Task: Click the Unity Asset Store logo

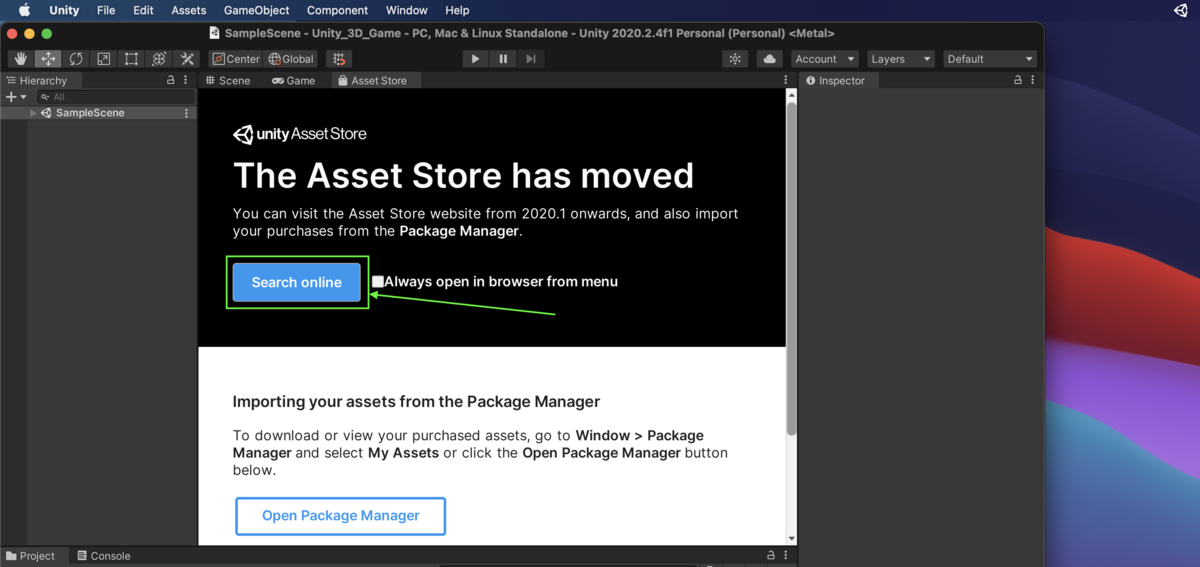Action: (x=300, y=134)
